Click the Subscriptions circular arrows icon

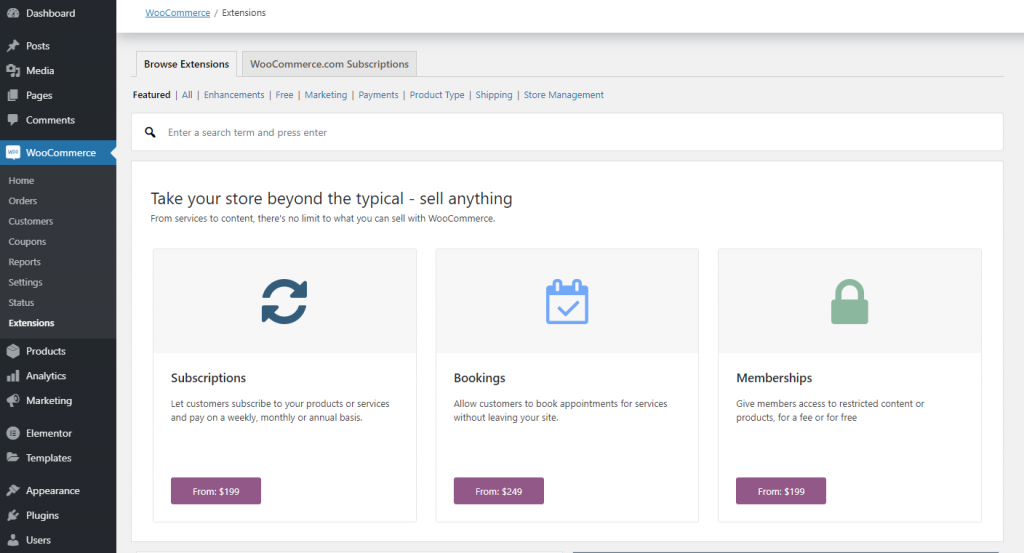[x=284, y=301]
